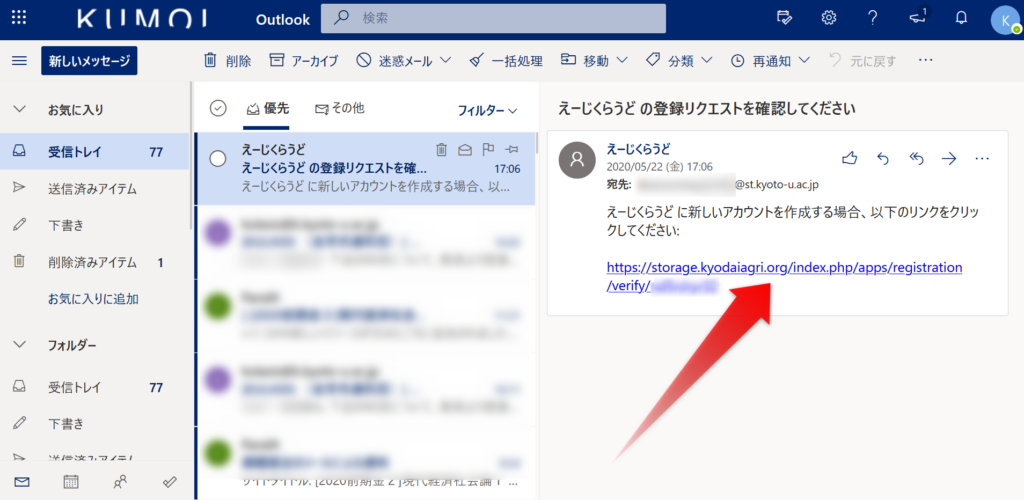Screen dimensions: 1024x500
Task: Click the help question mark icon
Action: [872, 18]
